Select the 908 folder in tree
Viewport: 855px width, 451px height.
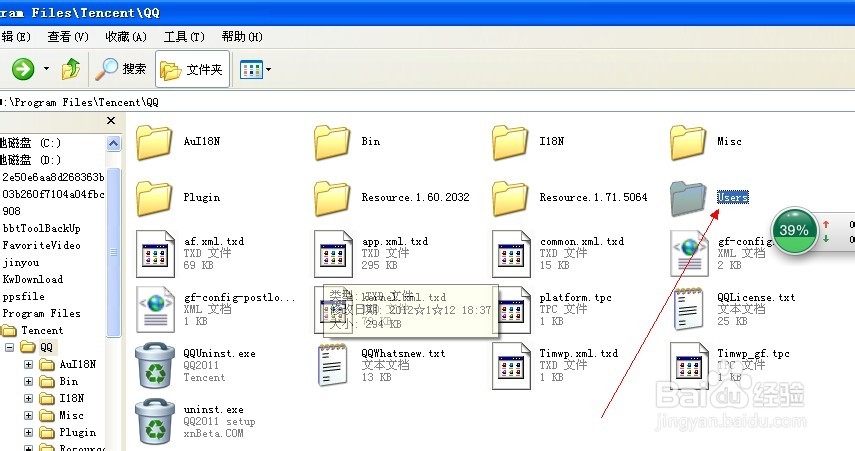point(11,211)
